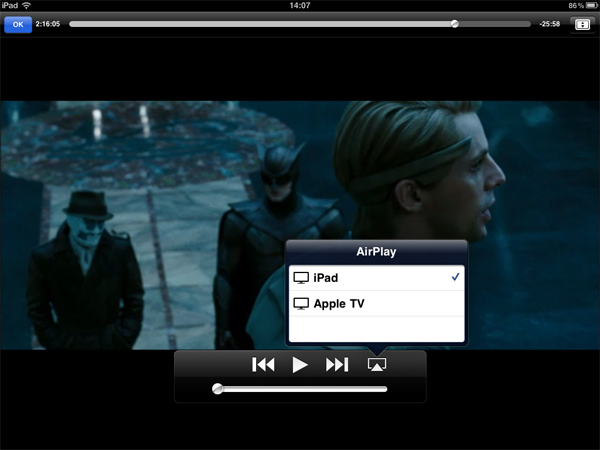
Task: Click the volume slider knob
Action: click(x=217, y=389)
